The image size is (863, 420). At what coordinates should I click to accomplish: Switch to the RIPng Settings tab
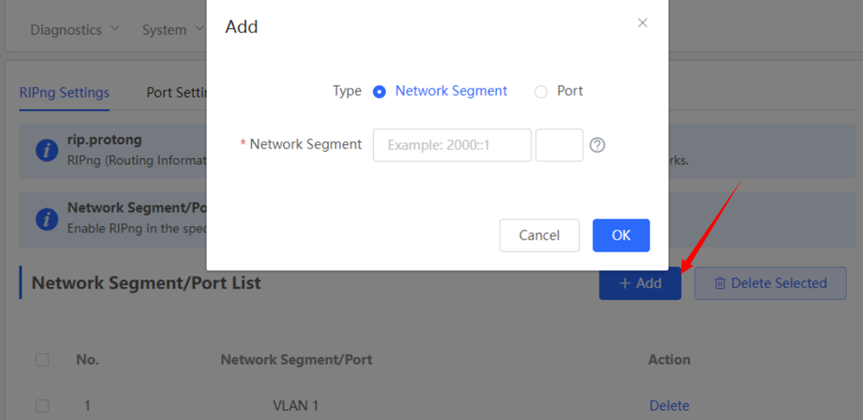click(64, 93)
